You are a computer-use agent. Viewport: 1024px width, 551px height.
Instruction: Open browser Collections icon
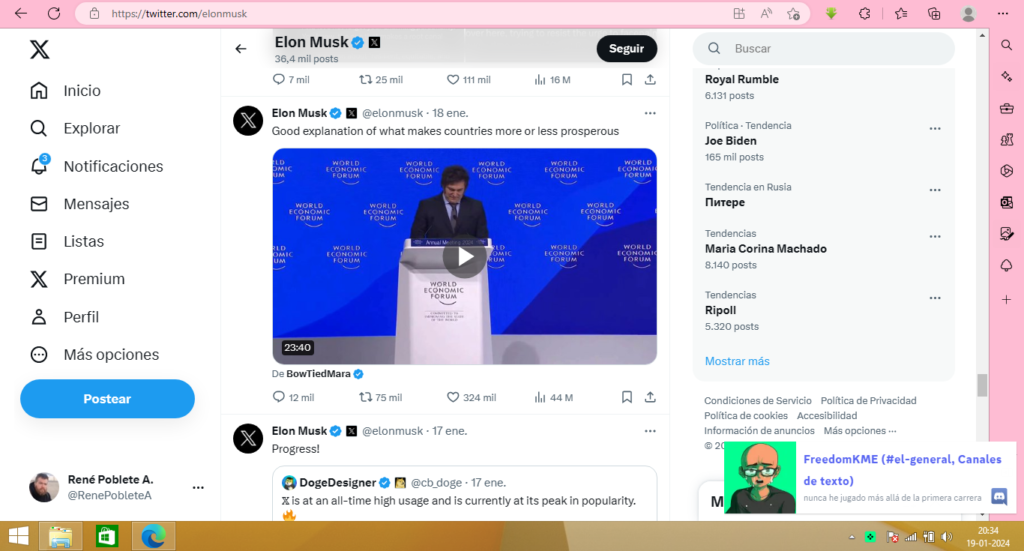934,14
